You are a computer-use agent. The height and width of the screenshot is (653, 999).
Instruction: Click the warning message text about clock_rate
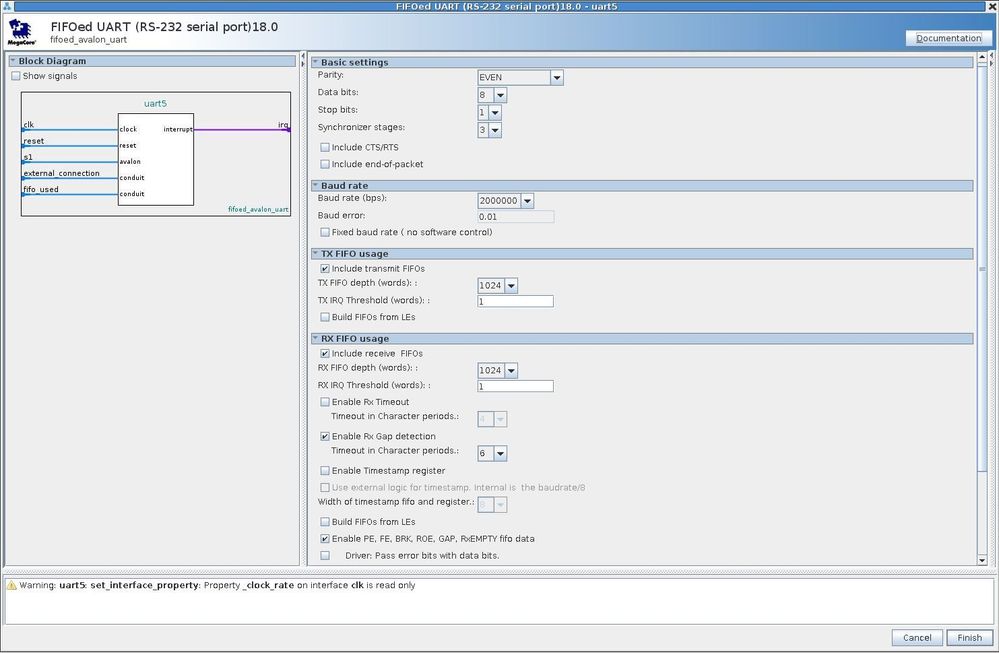[217, 585]
